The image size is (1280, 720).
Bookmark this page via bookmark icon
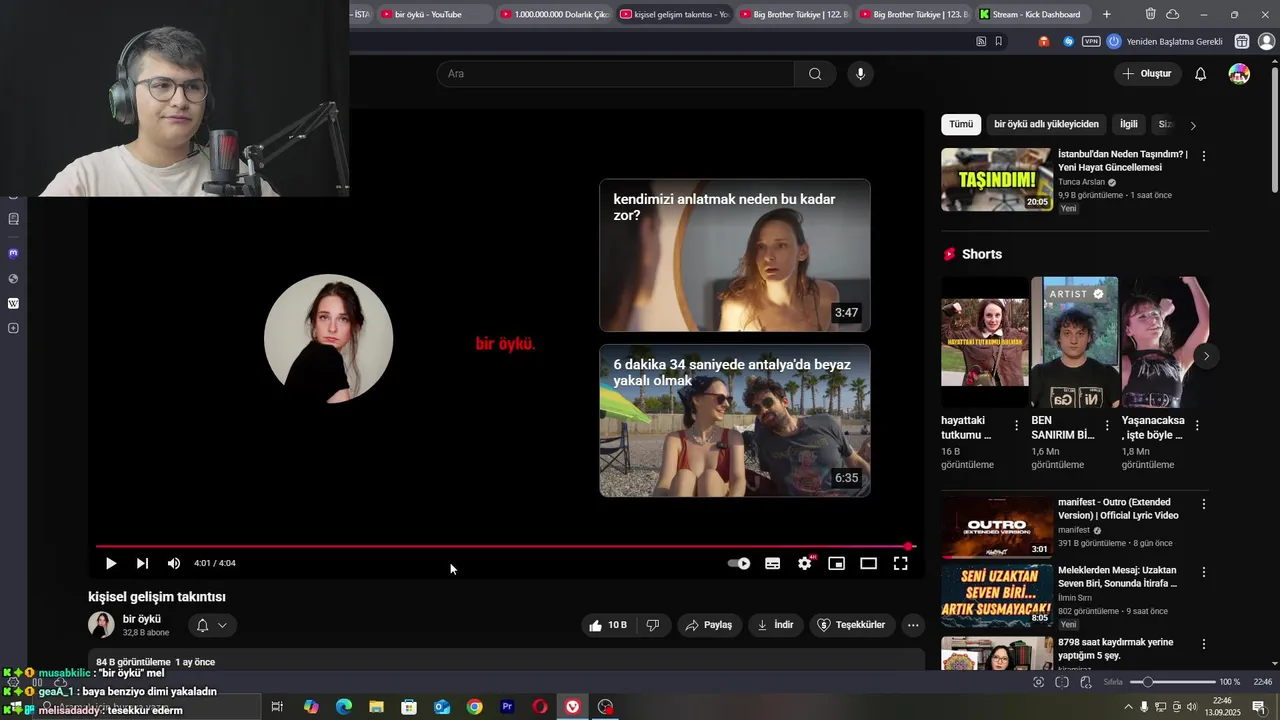click(x=999, y=41)
